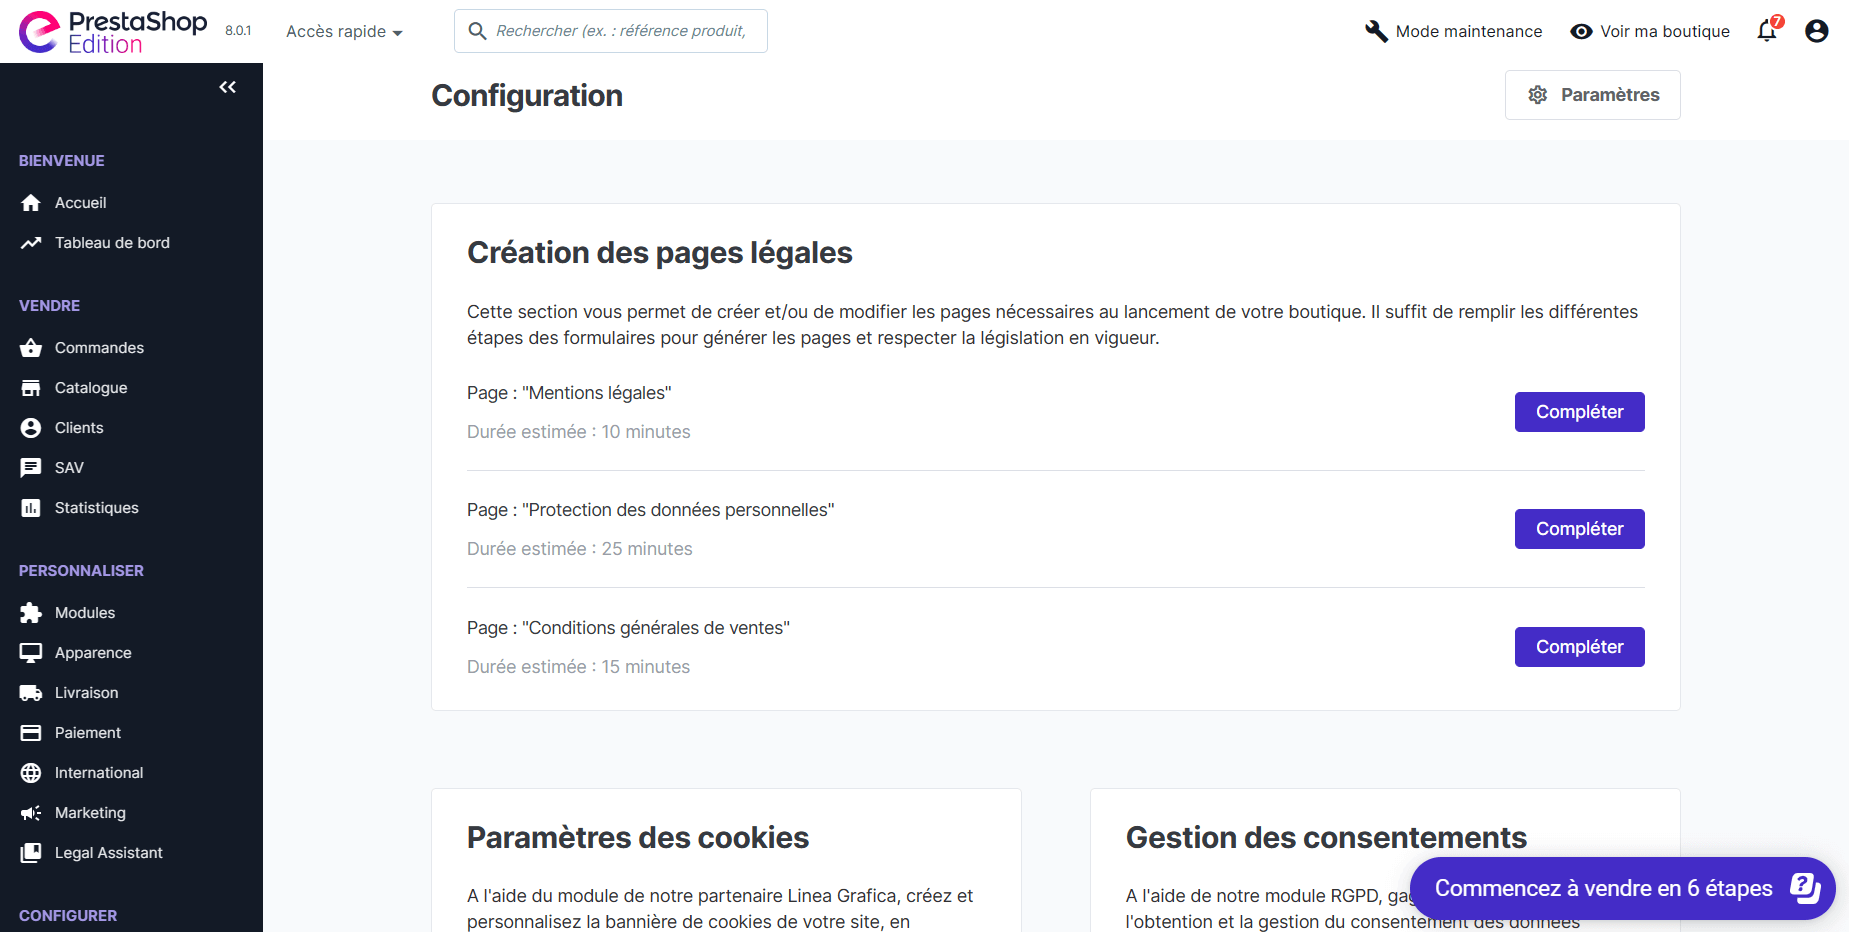Screen dimensions: 1849x932
Task: Click Compléter for Mentions légales page
Action: [x=1579, y=412]
